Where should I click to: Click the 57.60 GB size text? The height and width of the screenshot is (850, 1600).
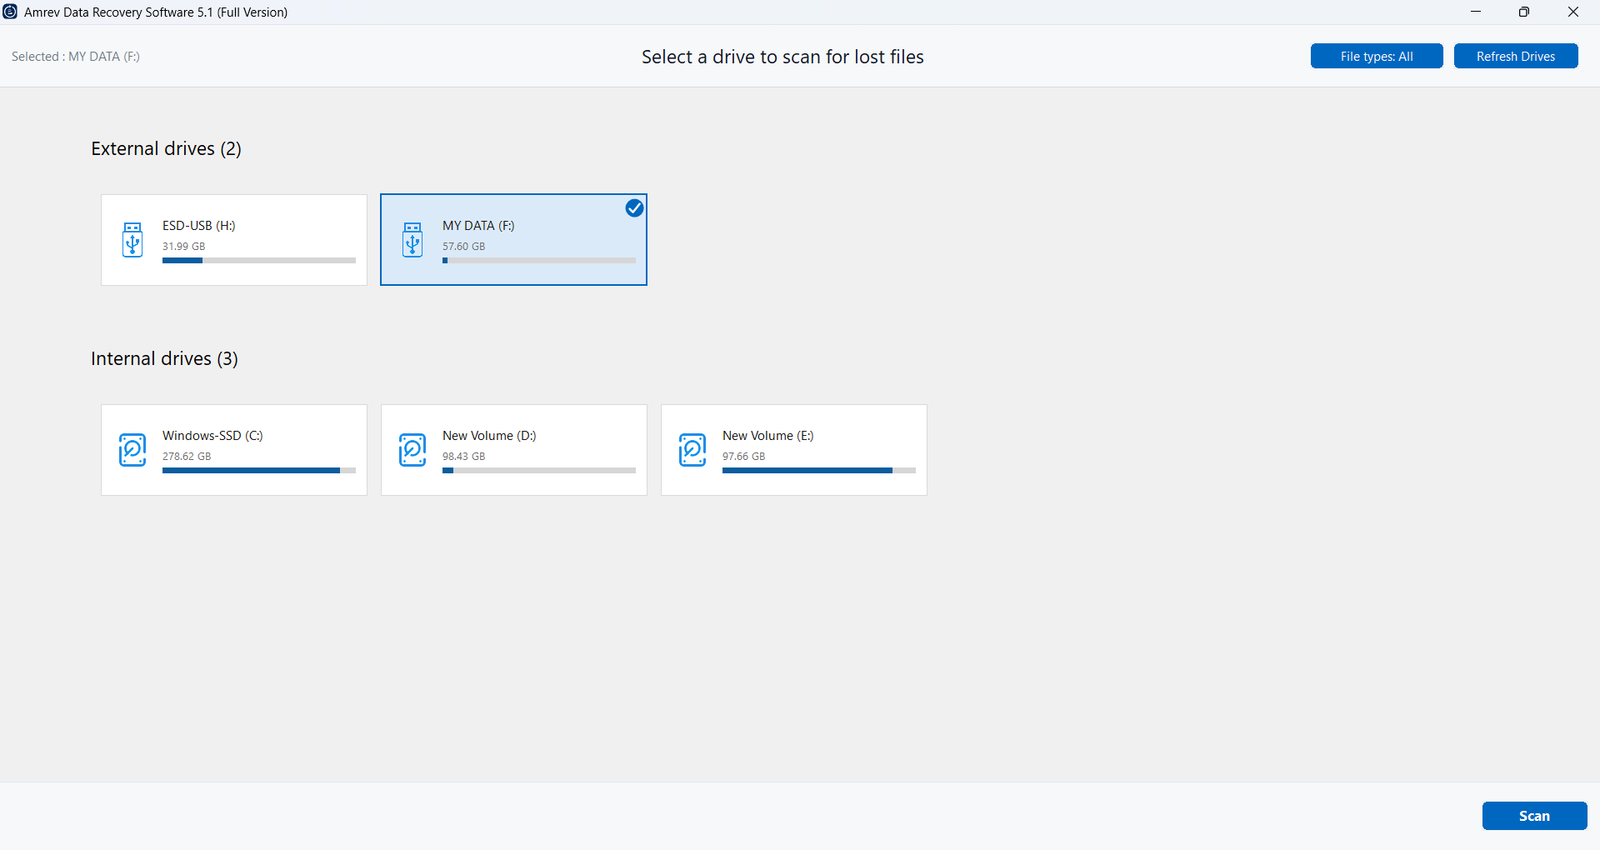[464, 246]
